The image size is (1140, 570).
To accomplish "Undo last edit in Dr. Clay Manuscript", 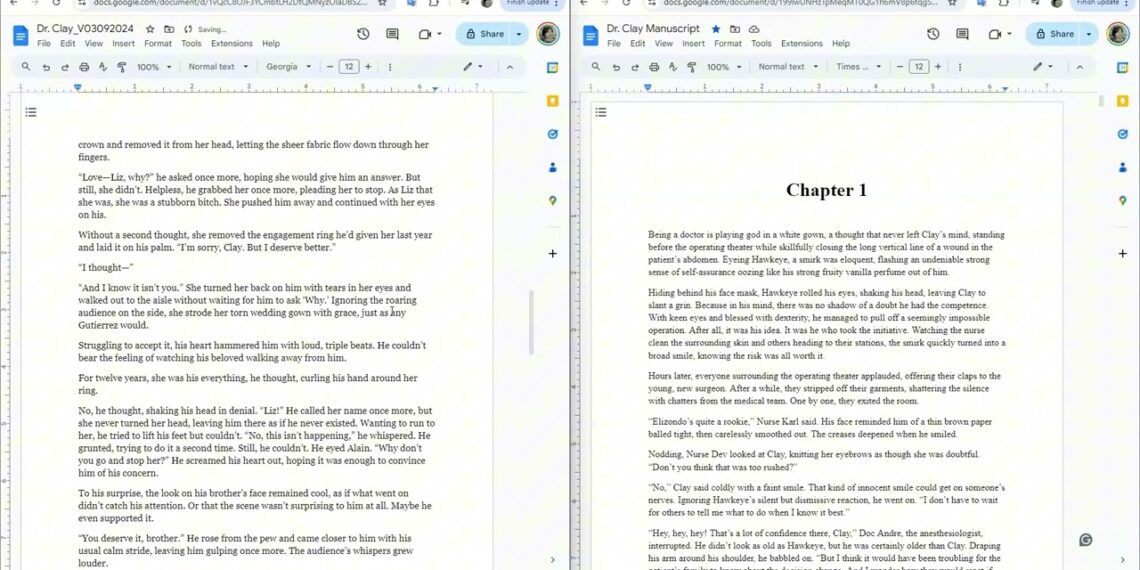I will (x=616, y=67).
